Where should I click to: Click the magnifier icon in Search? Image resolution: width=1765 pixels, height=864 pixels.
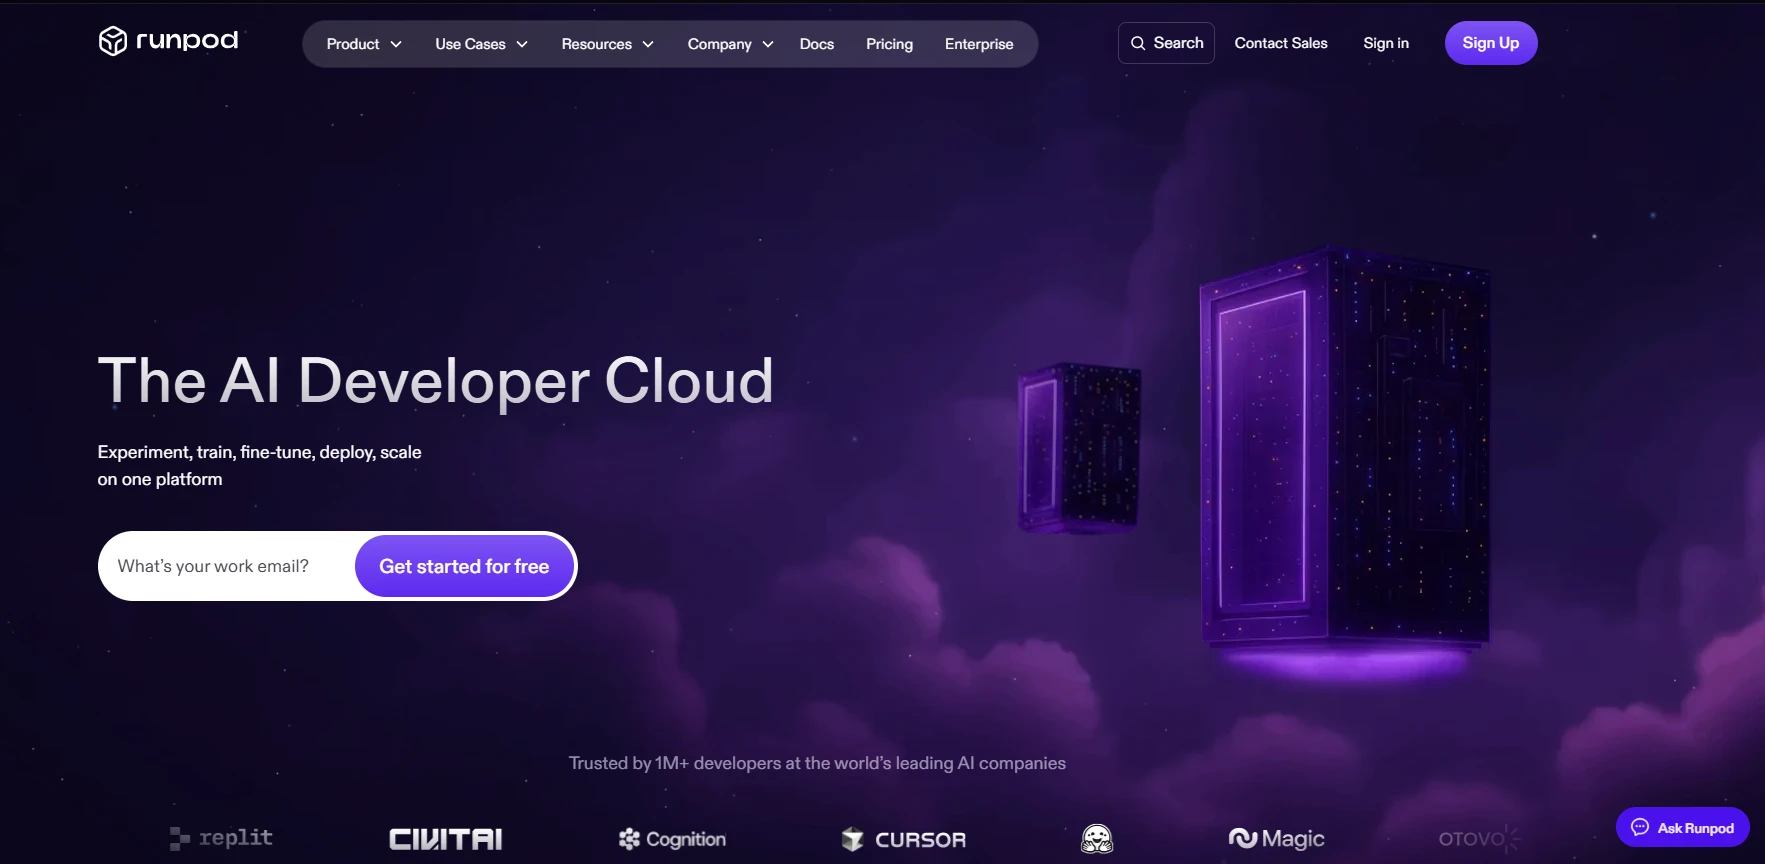coord(1138,43)
